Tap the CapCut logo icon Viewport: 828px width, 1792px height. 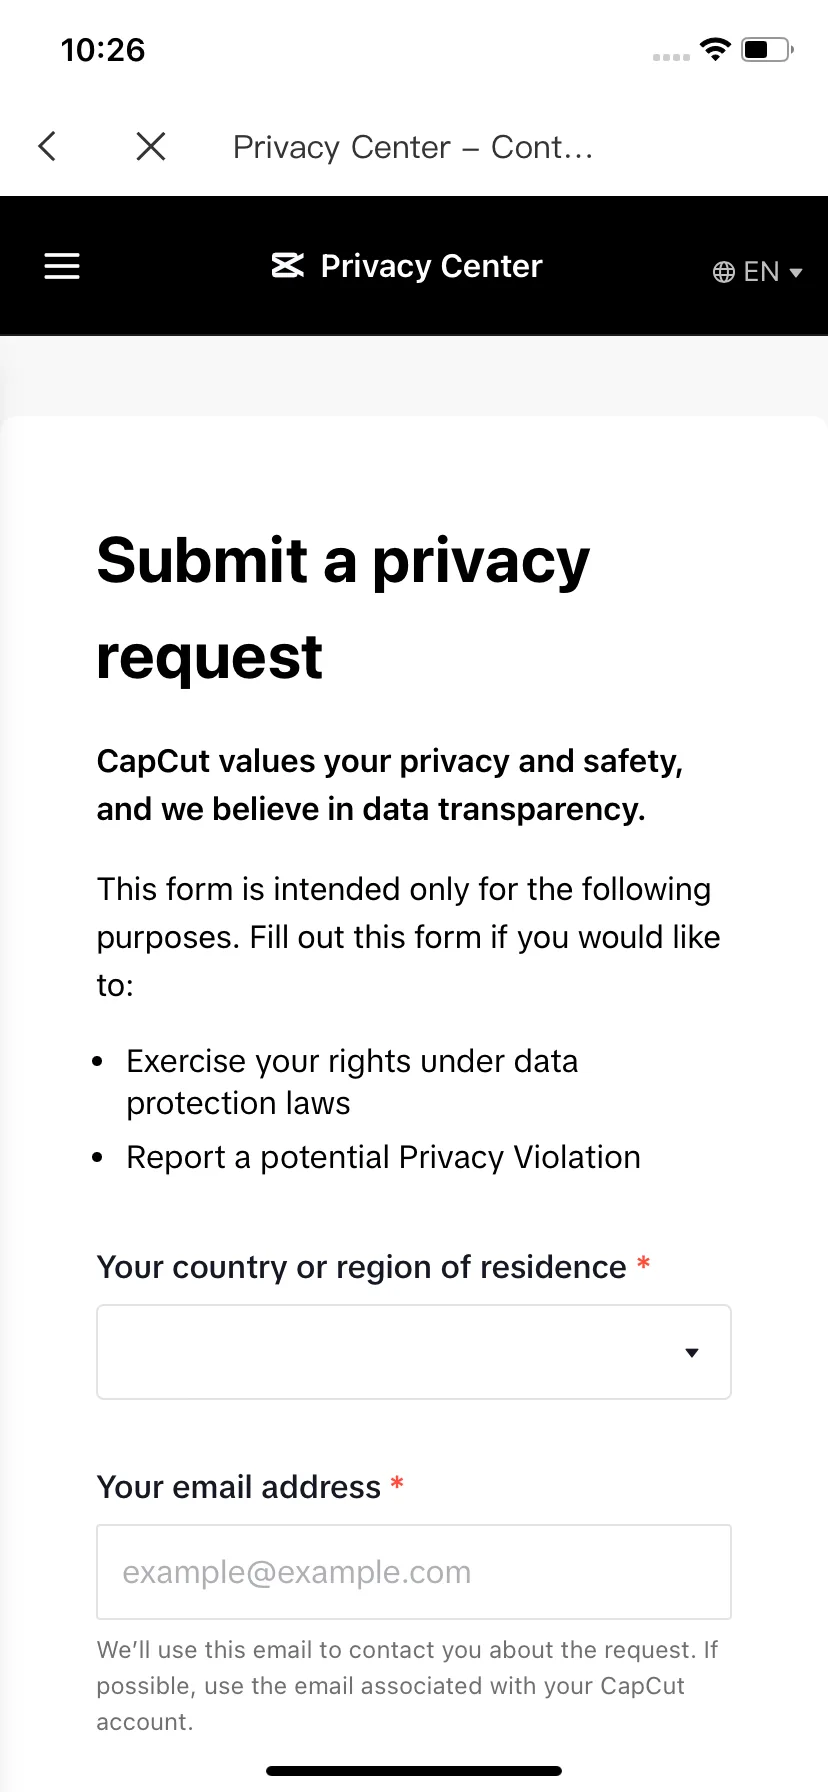[288, 266]
